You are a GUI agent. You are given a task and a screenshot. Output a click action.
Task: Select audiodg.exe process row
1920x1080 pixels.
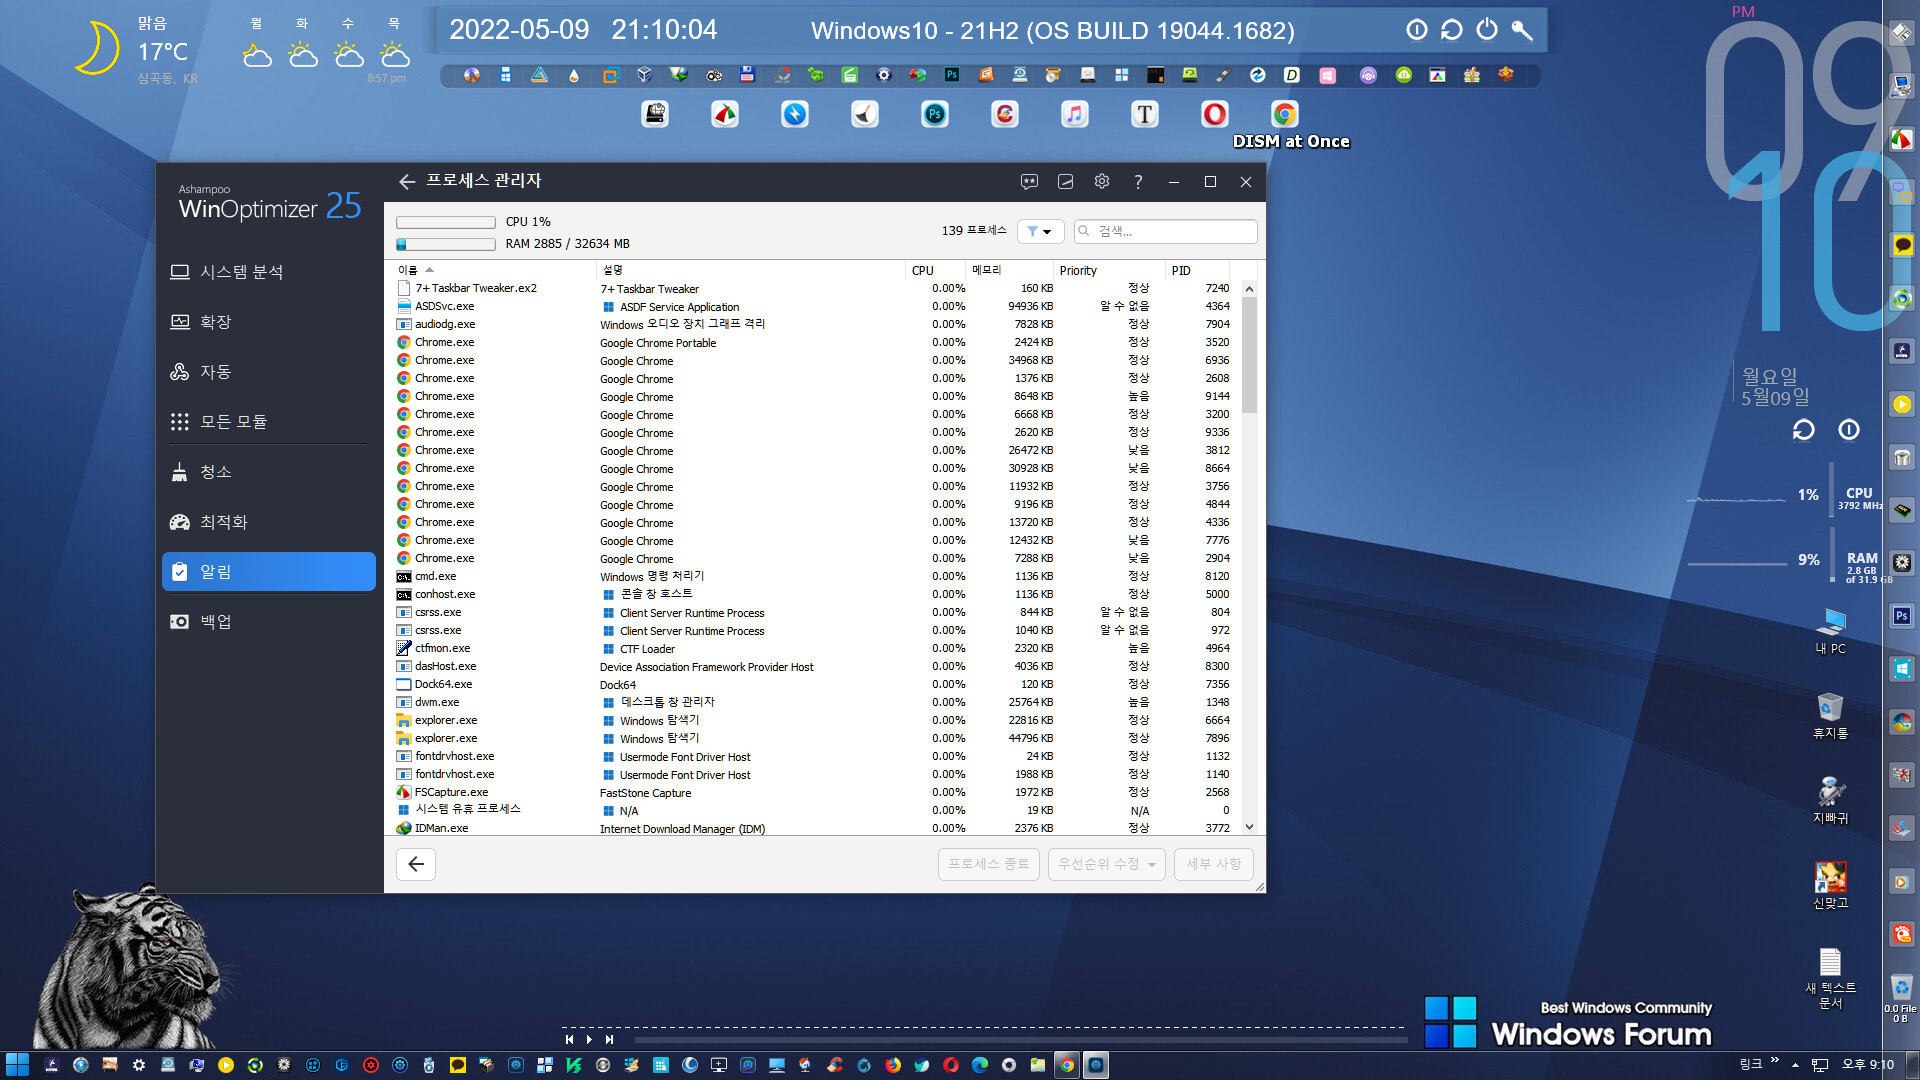point(814,324)
